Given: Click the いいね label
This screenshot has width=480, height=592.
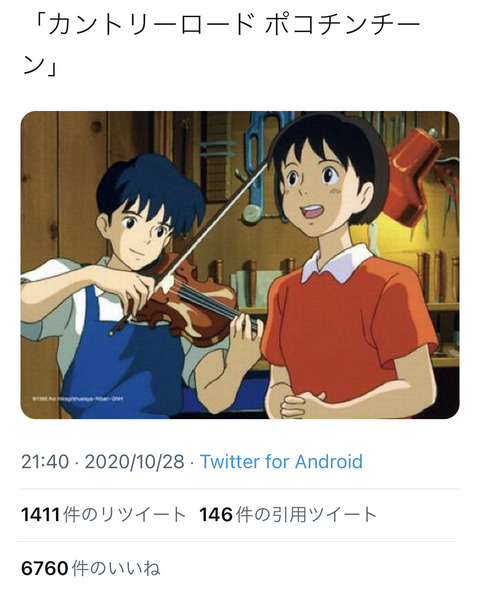Looking at the screenshot, I should [135, 568].
